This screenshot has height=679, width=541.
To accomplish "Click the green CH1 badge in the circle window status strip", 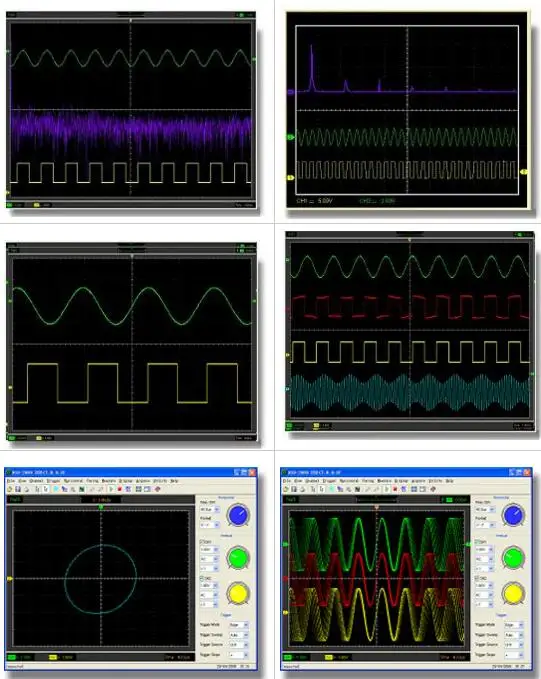I will [11, 657].
